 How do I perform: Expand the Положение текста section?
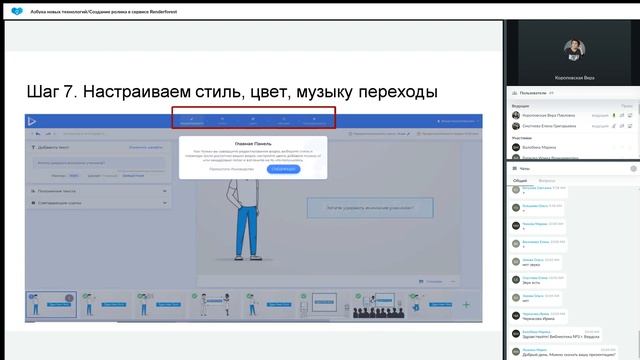click(x=99, y=191)
